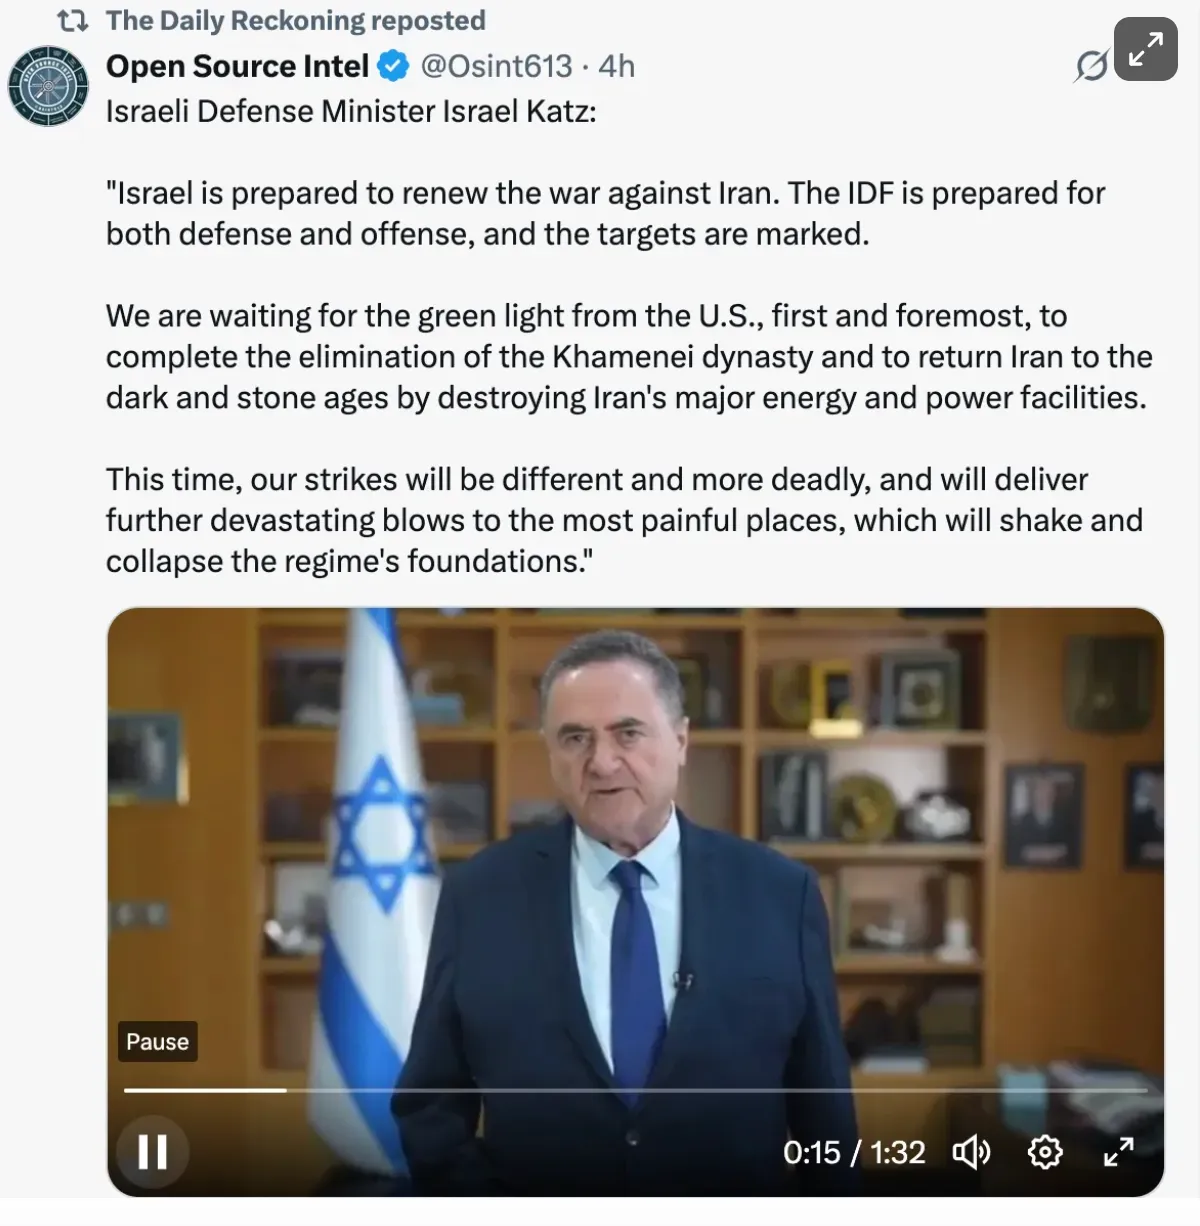Click the Grok slashed-circle icon
1200x1226 pixels.
[1091, 66]
